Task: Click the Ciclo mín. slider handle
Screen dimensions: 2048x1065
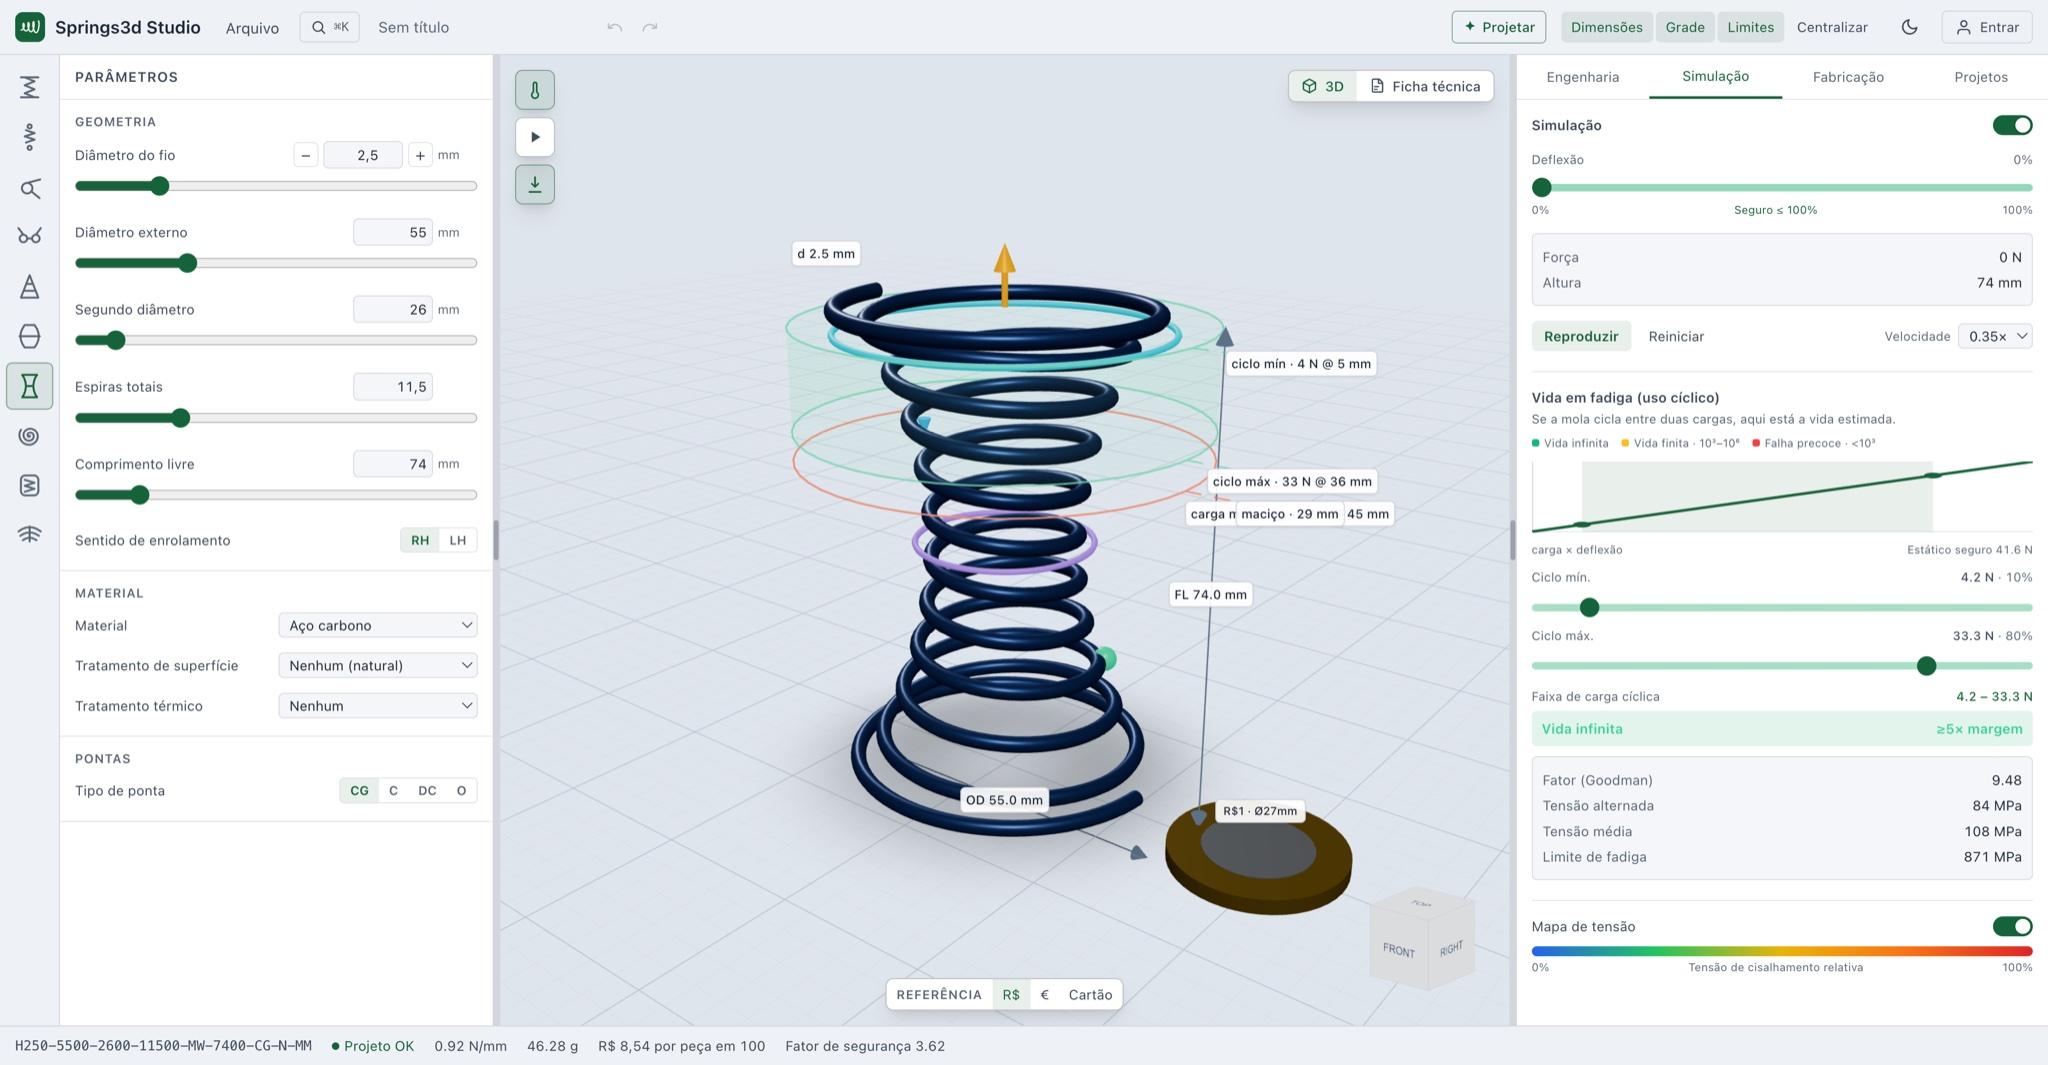Action: pos(1589,607)
